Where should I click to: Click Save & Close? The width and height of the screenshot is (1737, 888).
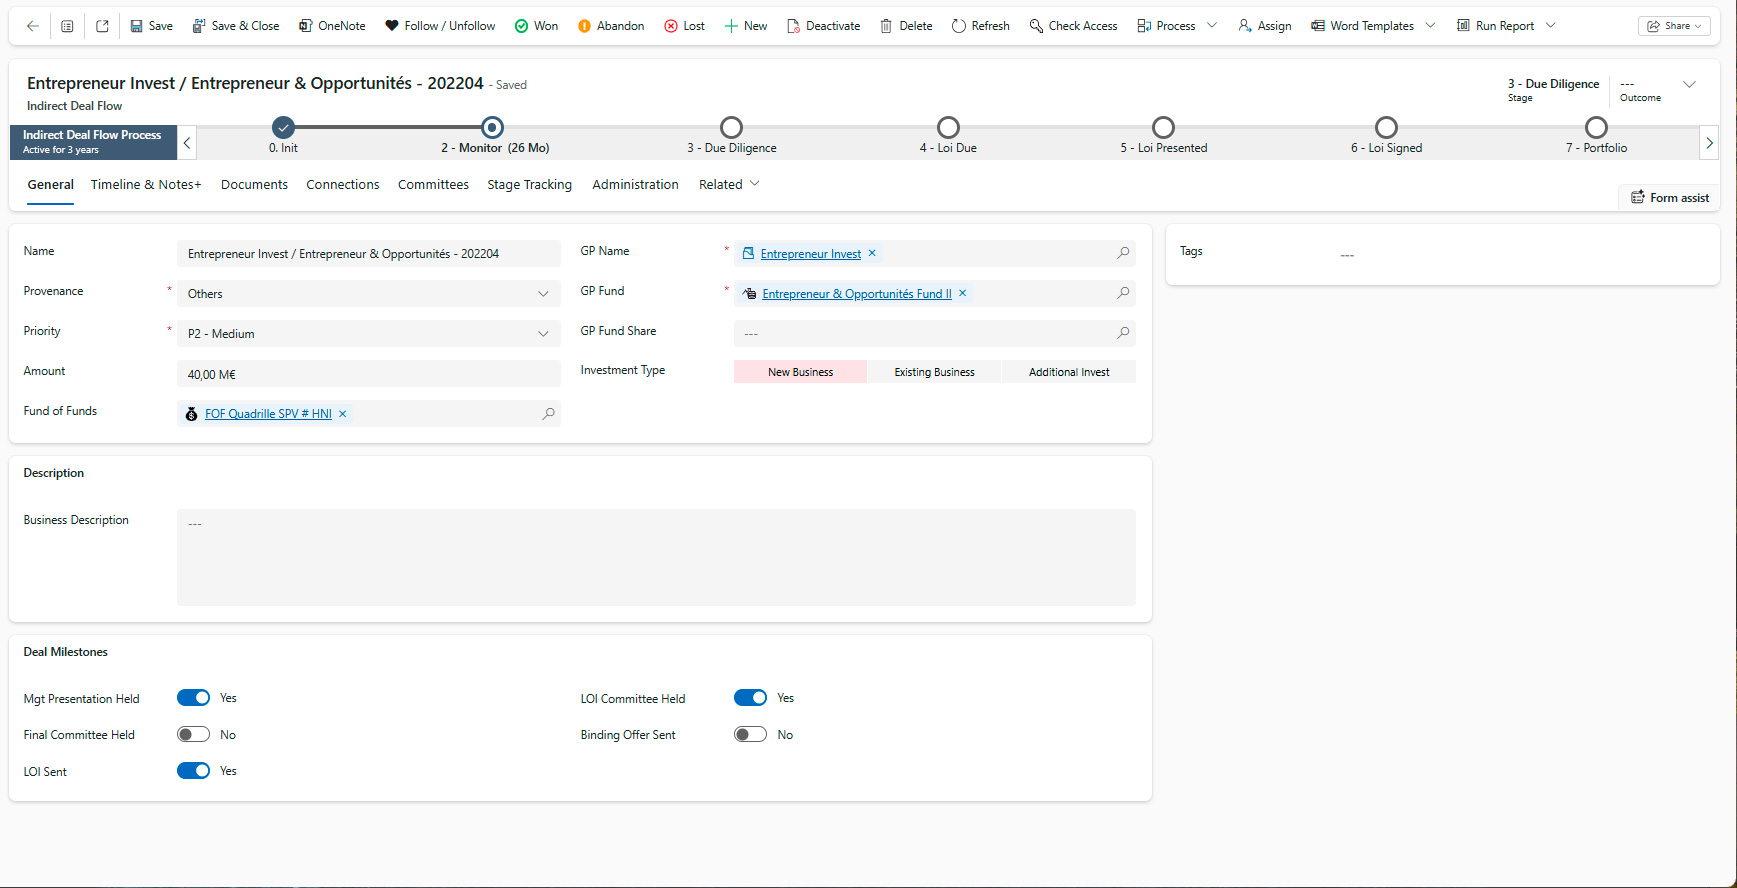tap(236, 26)
